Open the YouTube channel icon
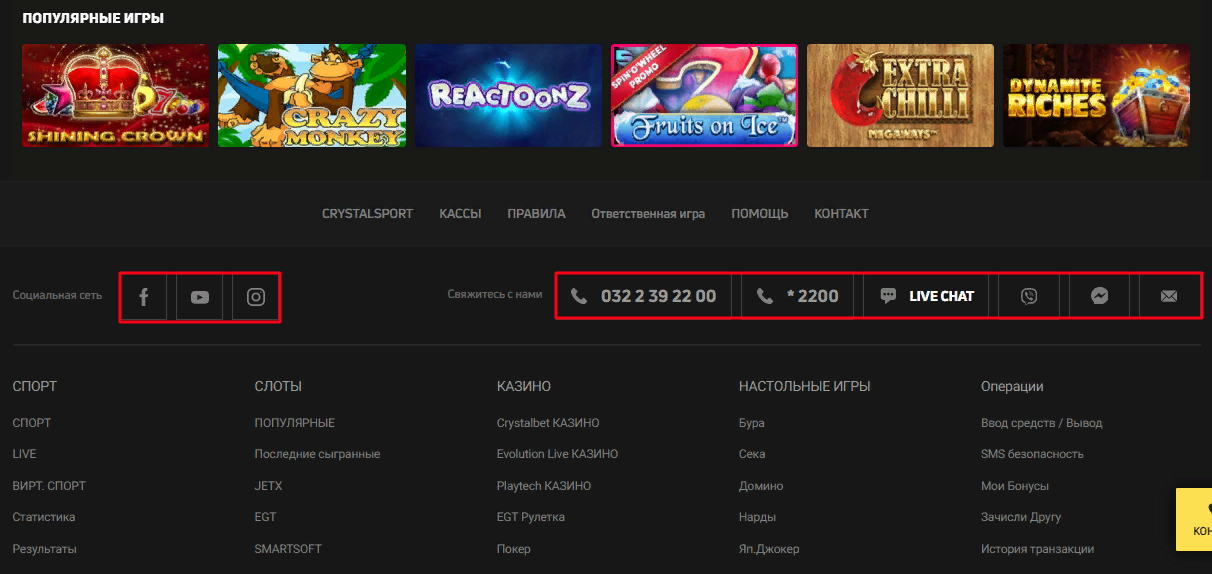The image size is (1212, 574). (200, 297)
